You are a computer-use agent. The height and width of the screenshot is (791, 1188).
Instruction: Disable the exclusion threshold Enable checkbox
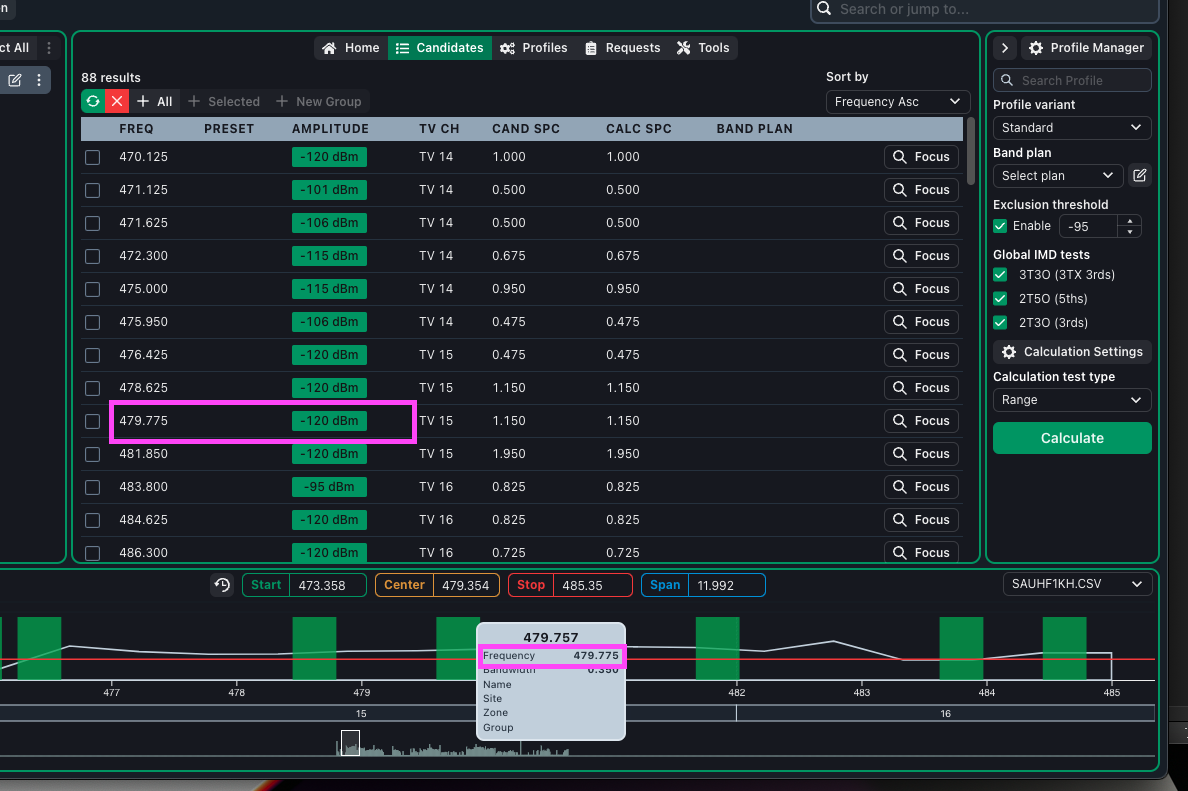[1000, 226]
